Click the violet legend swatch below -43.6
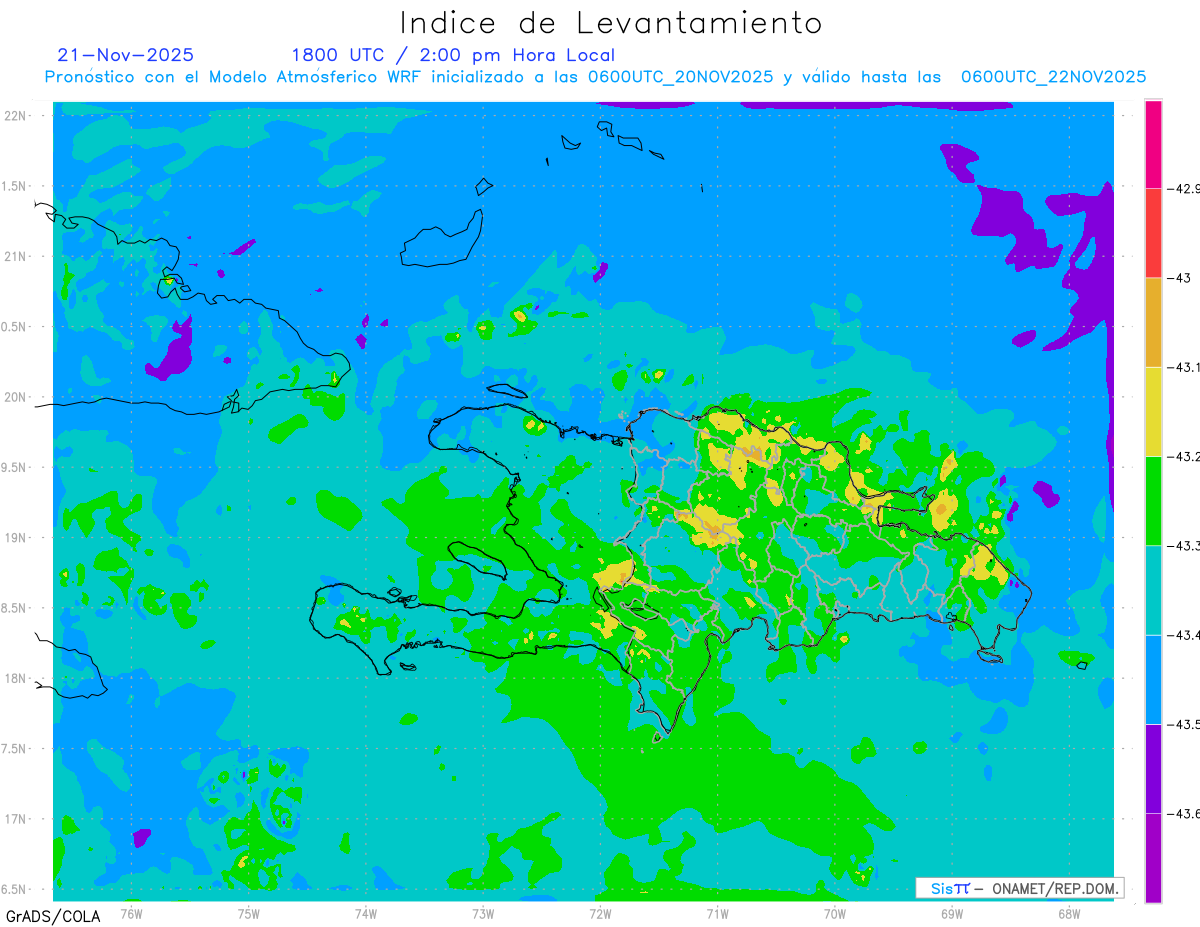 tap(1153, 857)
